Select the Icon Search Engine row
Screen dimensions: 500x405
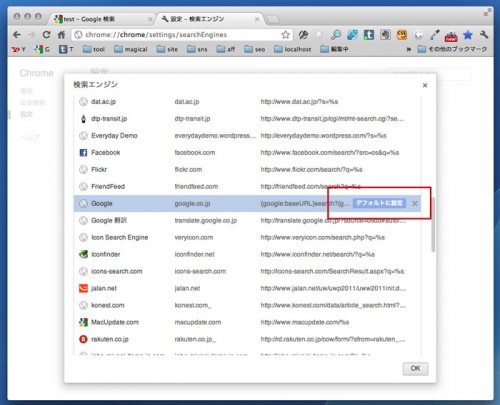point(247,237)
